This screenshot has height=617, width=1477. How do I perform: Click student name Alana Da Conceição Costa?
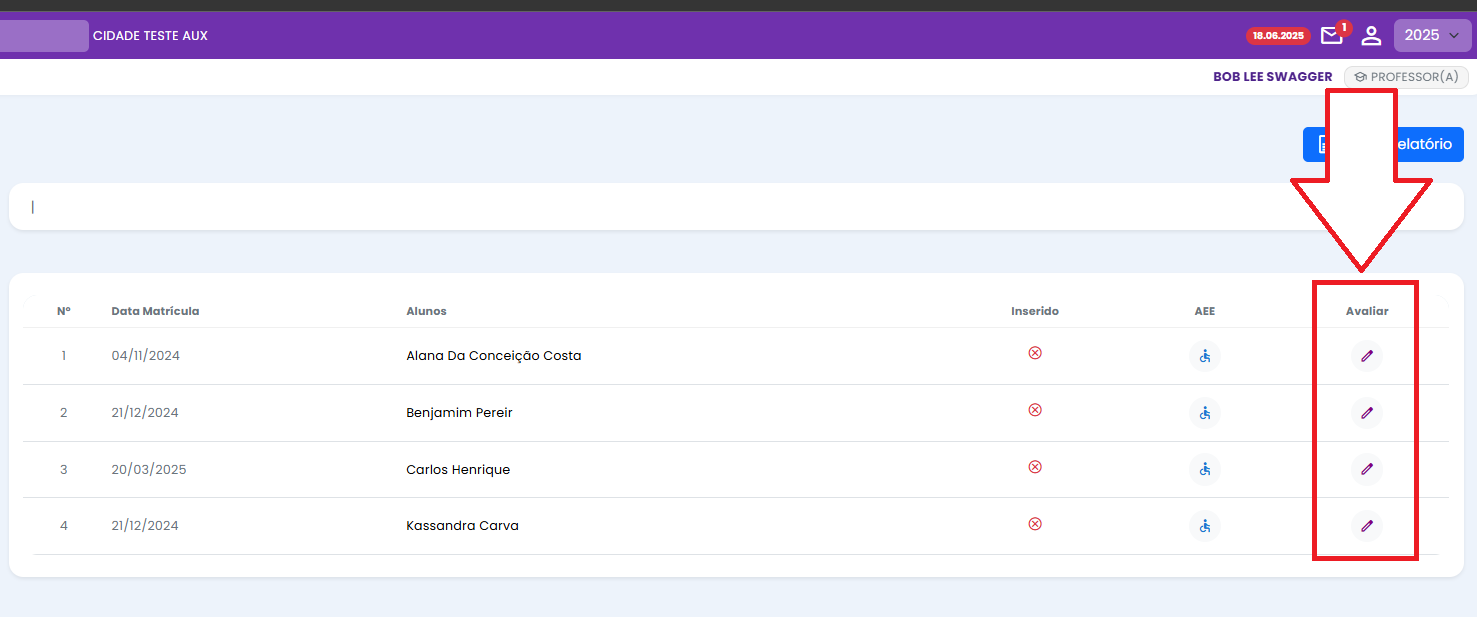tap(494, 356)
